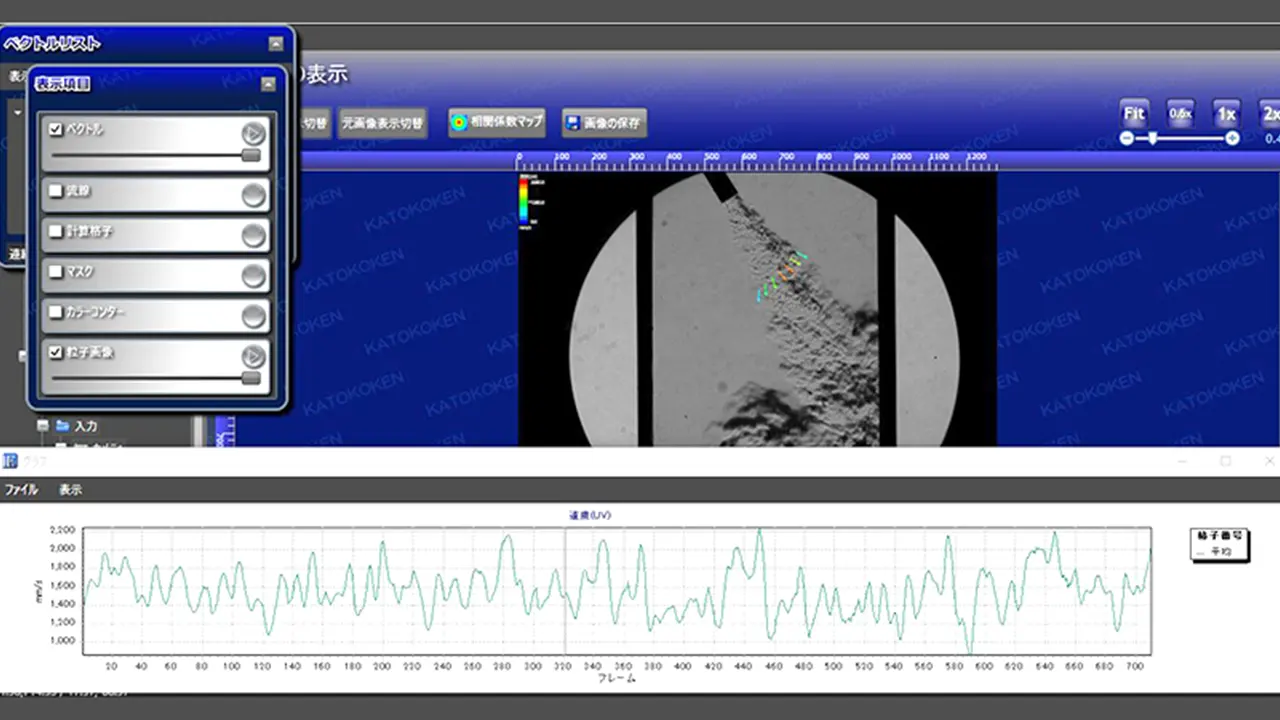Click the arrow button in the ベクトル row

point(254,133)
